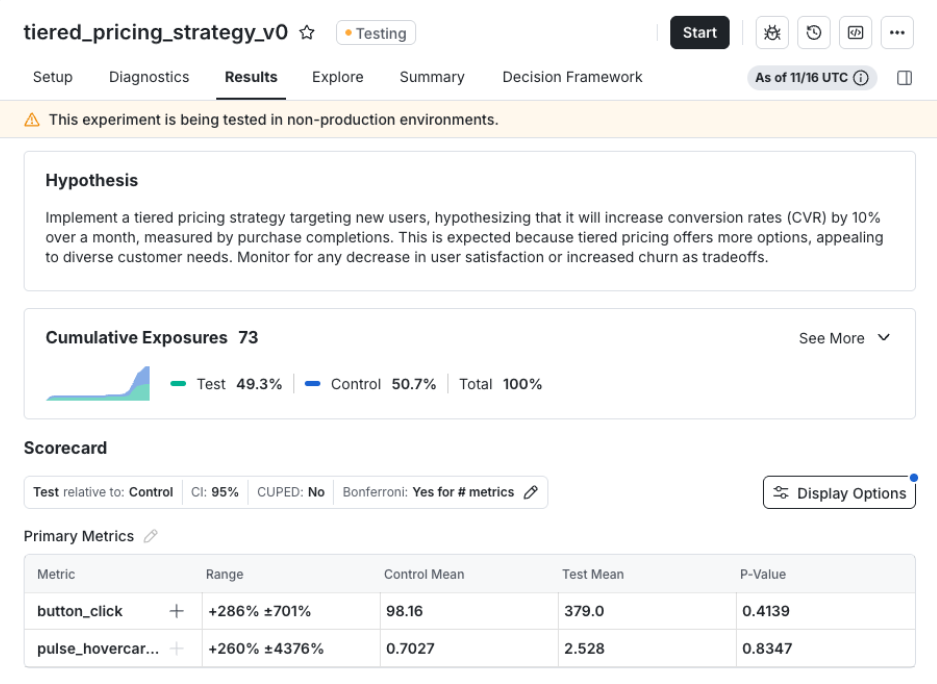Edit the scorecard settings via pencil icon
The image size is (937, 684).
530,492
